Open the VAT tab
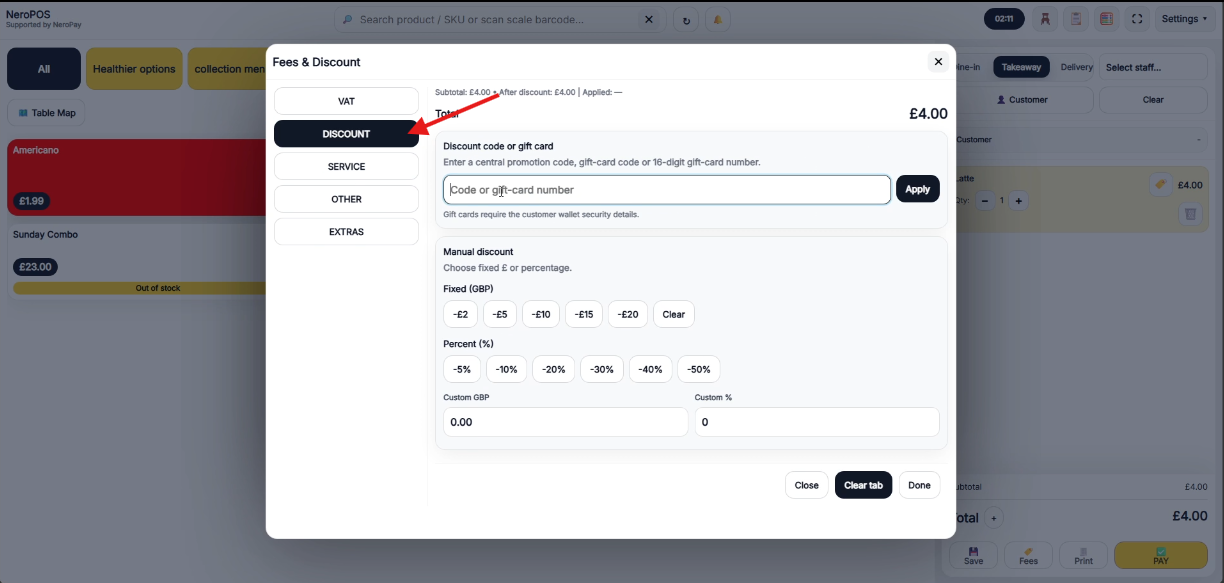This screenshot has width=1224, height=583. pyautogui.click(x=346, y=101)
